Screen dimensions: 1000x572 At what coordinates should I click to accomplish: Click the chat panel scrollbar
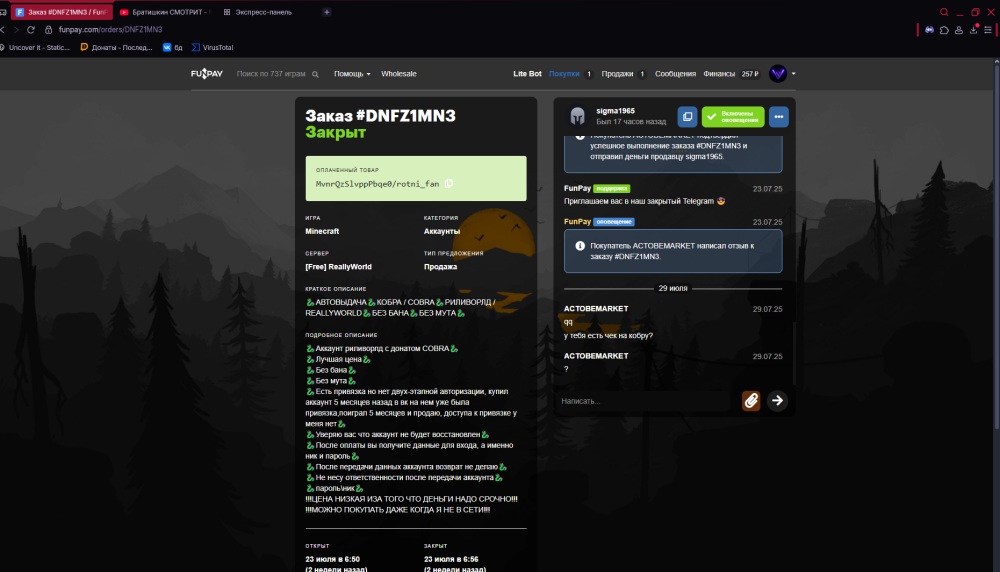[793, 351]
